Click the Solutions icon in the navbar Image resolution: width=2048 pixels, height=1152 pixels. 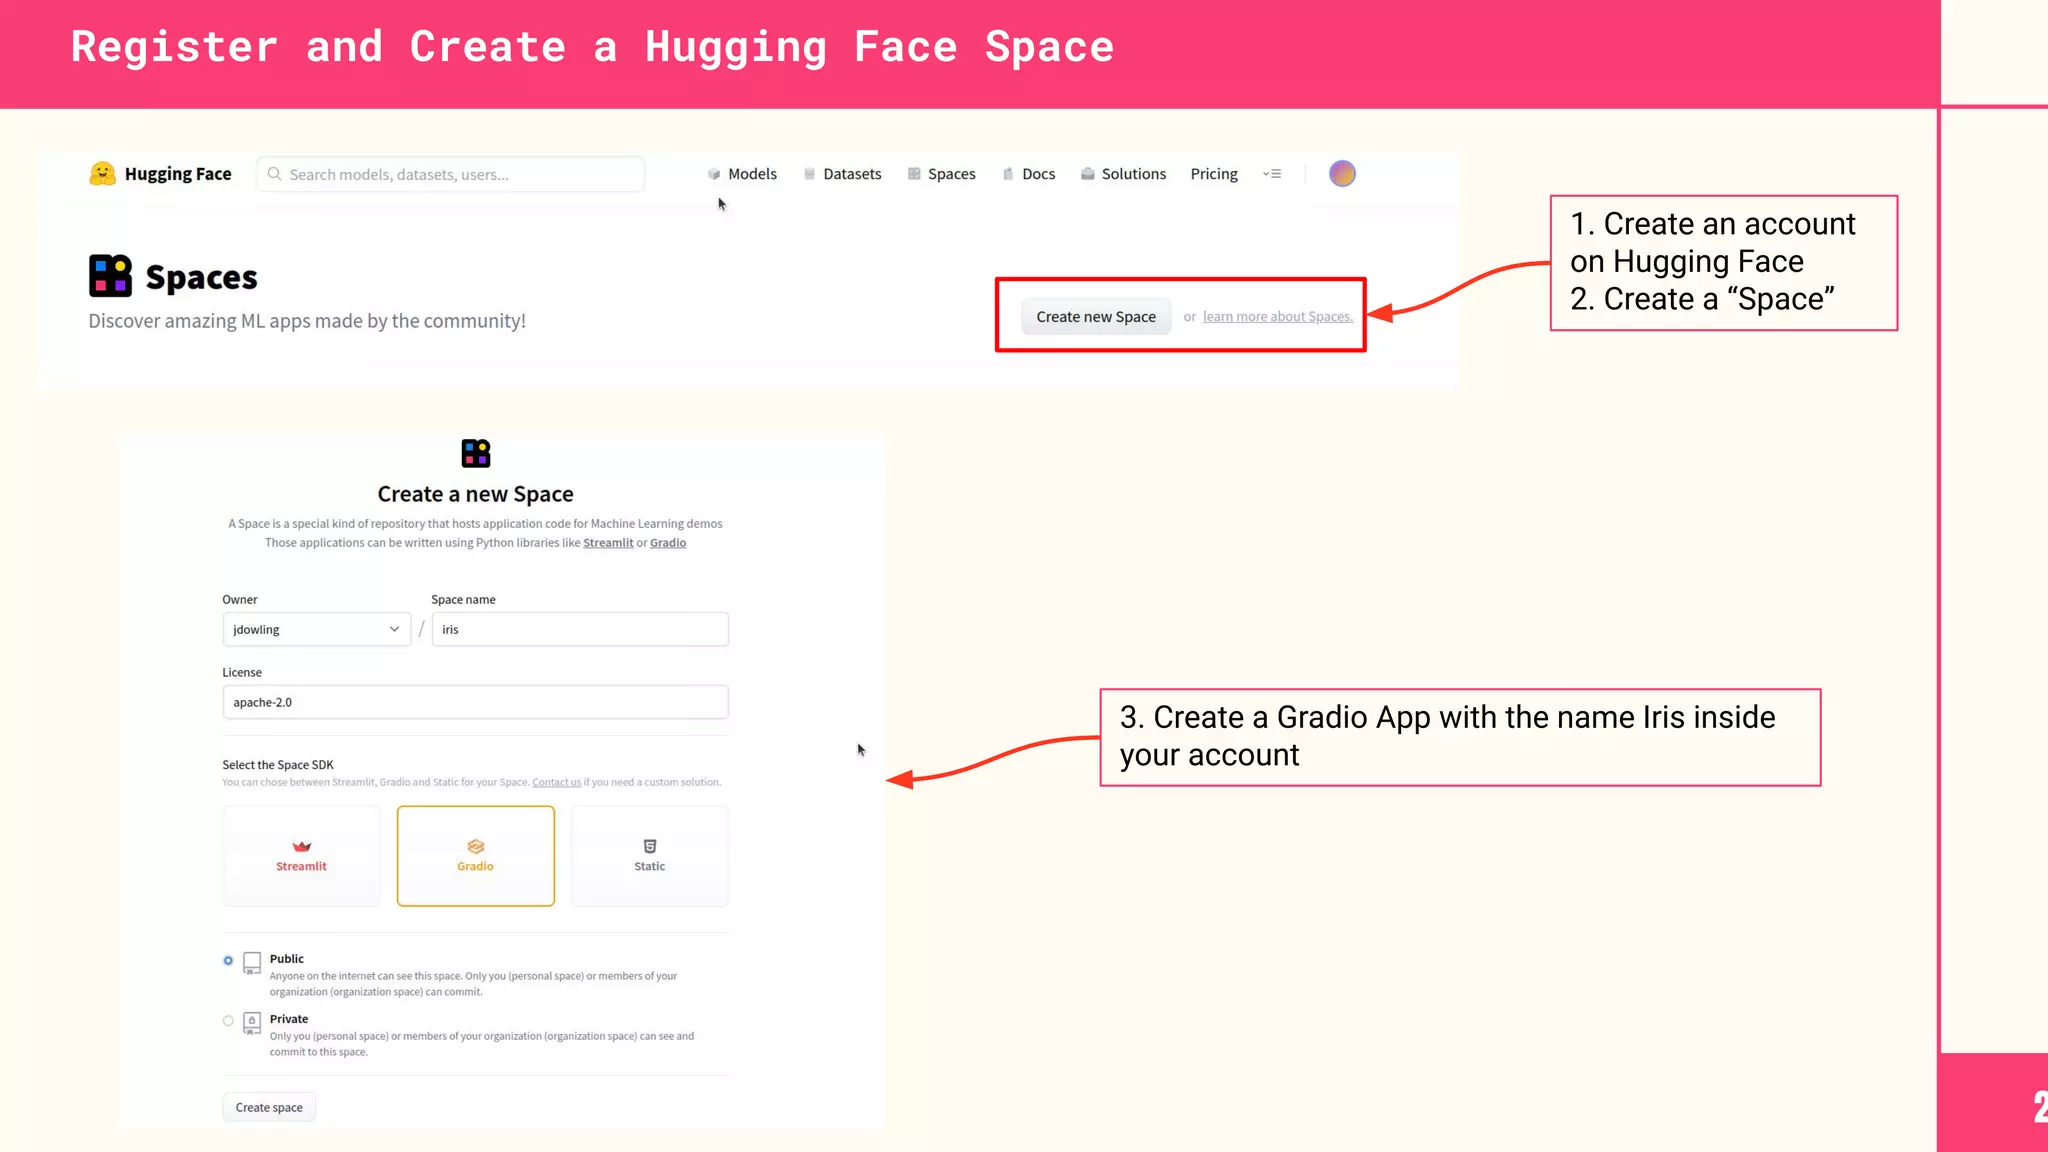tap(1088, 174)
